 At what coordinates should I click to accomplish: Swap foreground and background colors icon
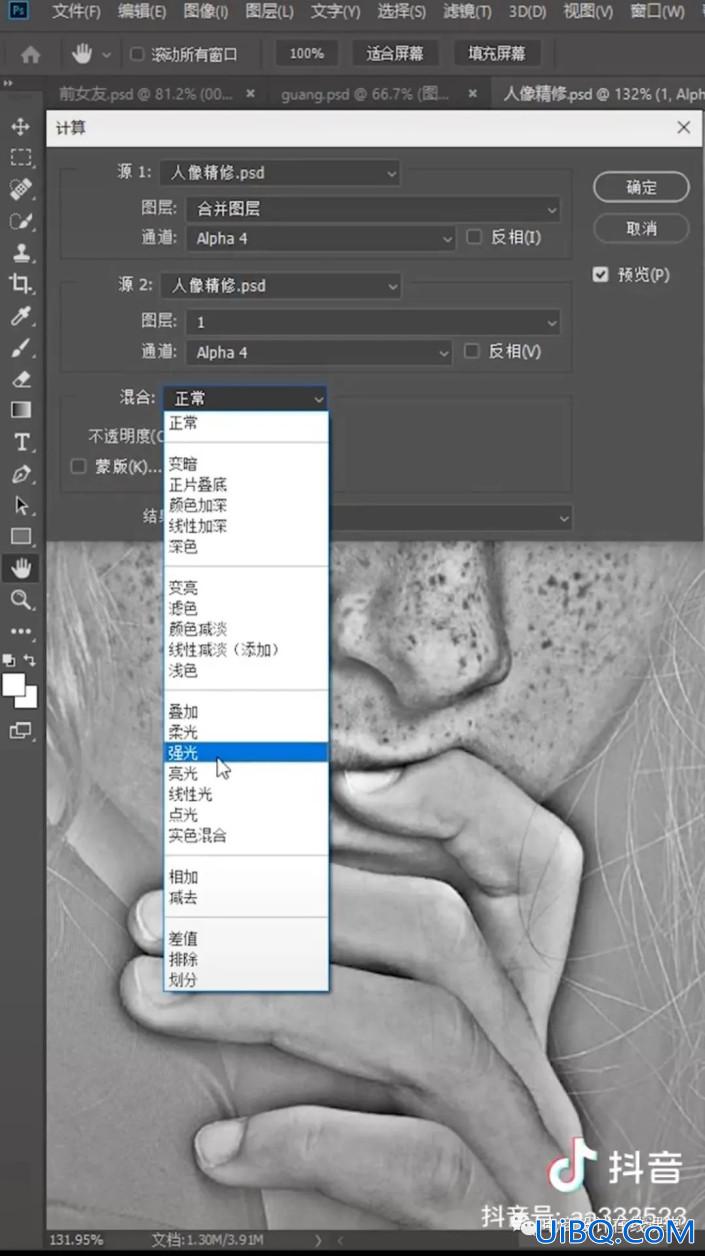[x=30, y=661]
